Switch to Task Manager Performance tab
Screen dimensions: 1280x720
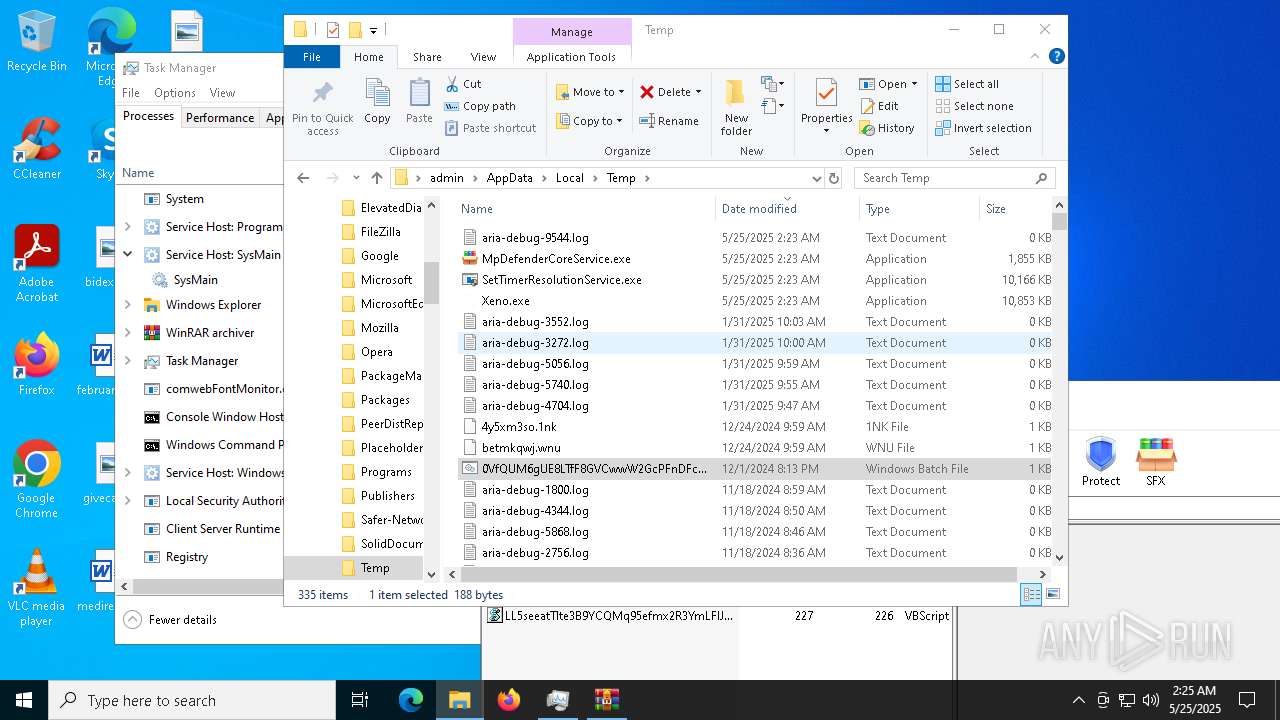click(x=220, y=117)
